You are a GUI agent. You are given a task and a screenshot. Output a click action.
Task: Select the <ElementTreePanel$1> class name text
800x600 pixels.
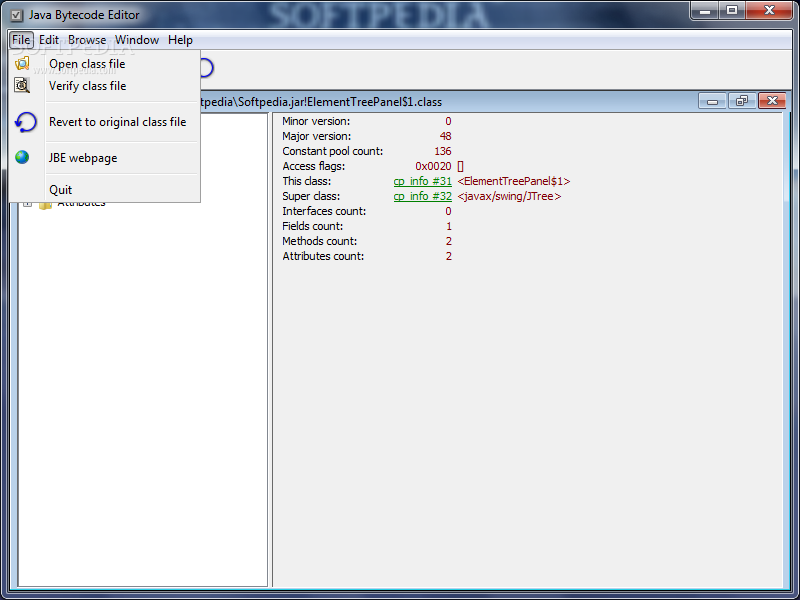click(514, 181)
